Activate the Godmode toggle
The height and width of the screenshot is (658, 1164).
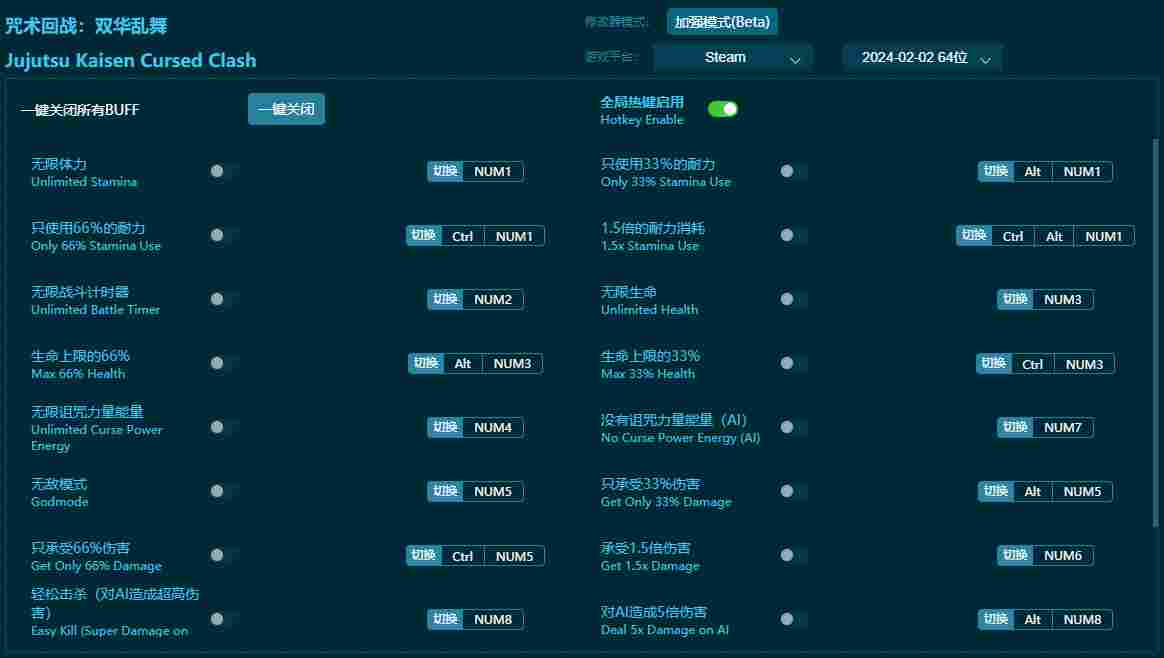coord(223,490)
